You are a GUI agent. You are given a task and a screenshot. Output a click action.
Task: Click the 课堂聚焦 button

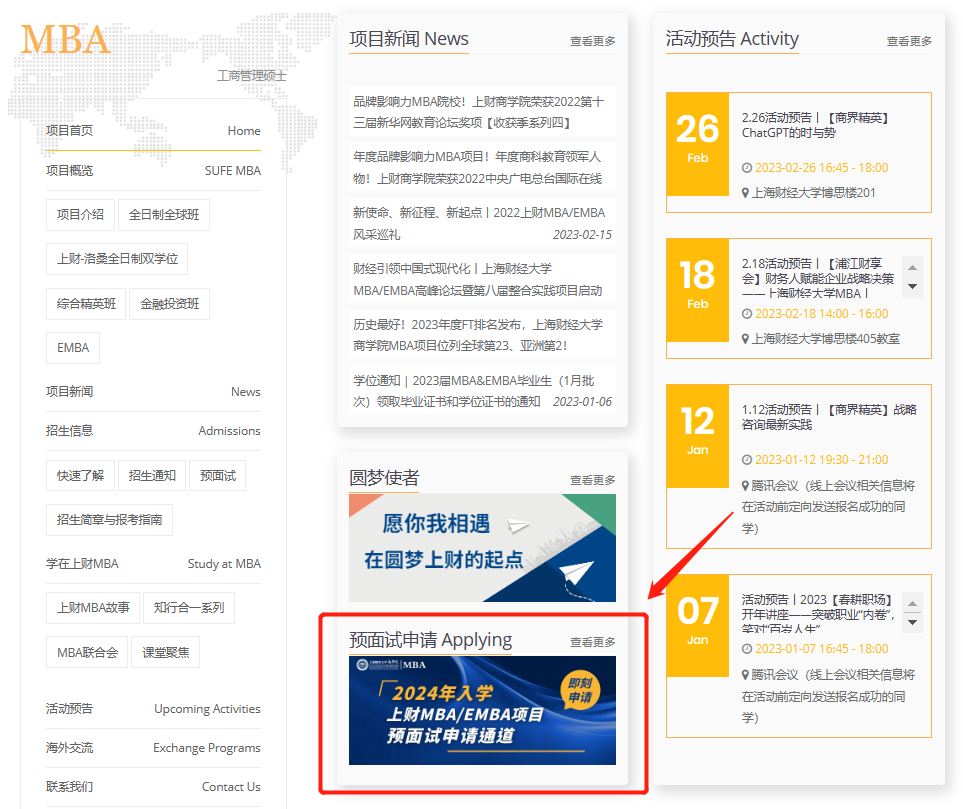166,652
